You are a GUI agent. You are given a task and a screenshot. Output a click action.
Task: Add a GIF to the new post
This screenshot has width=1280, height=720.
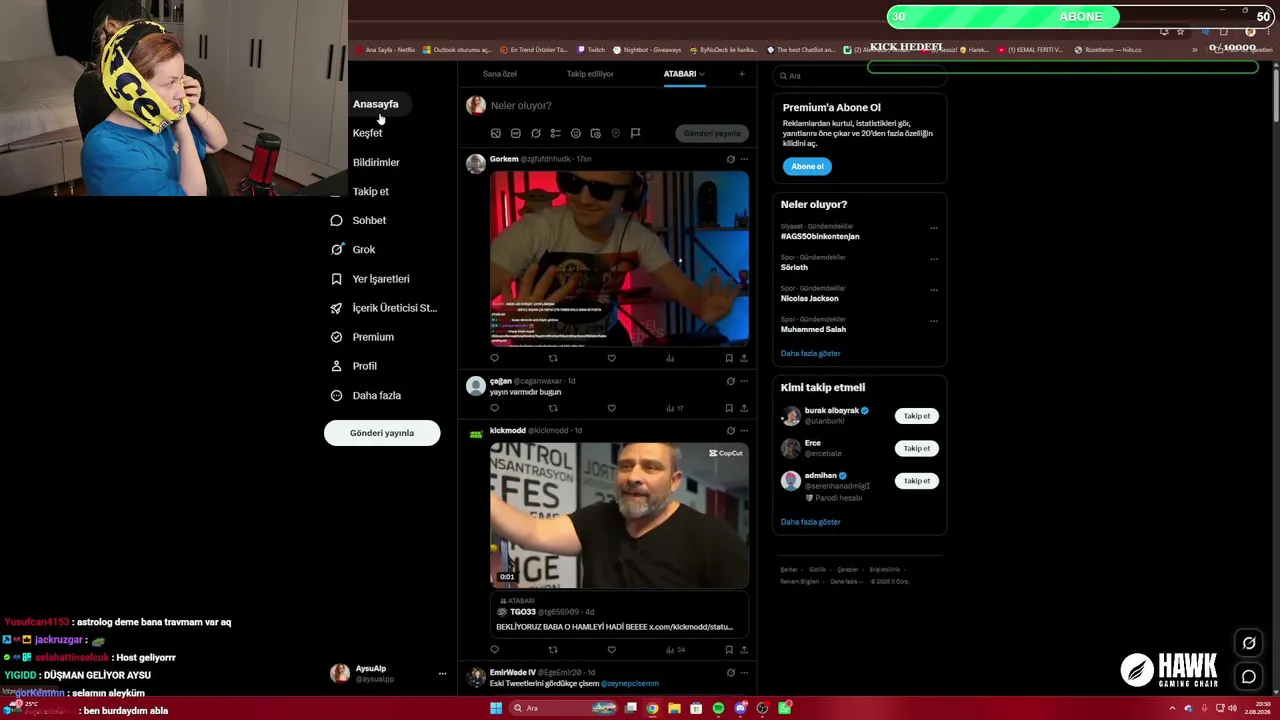click(515, 133)
